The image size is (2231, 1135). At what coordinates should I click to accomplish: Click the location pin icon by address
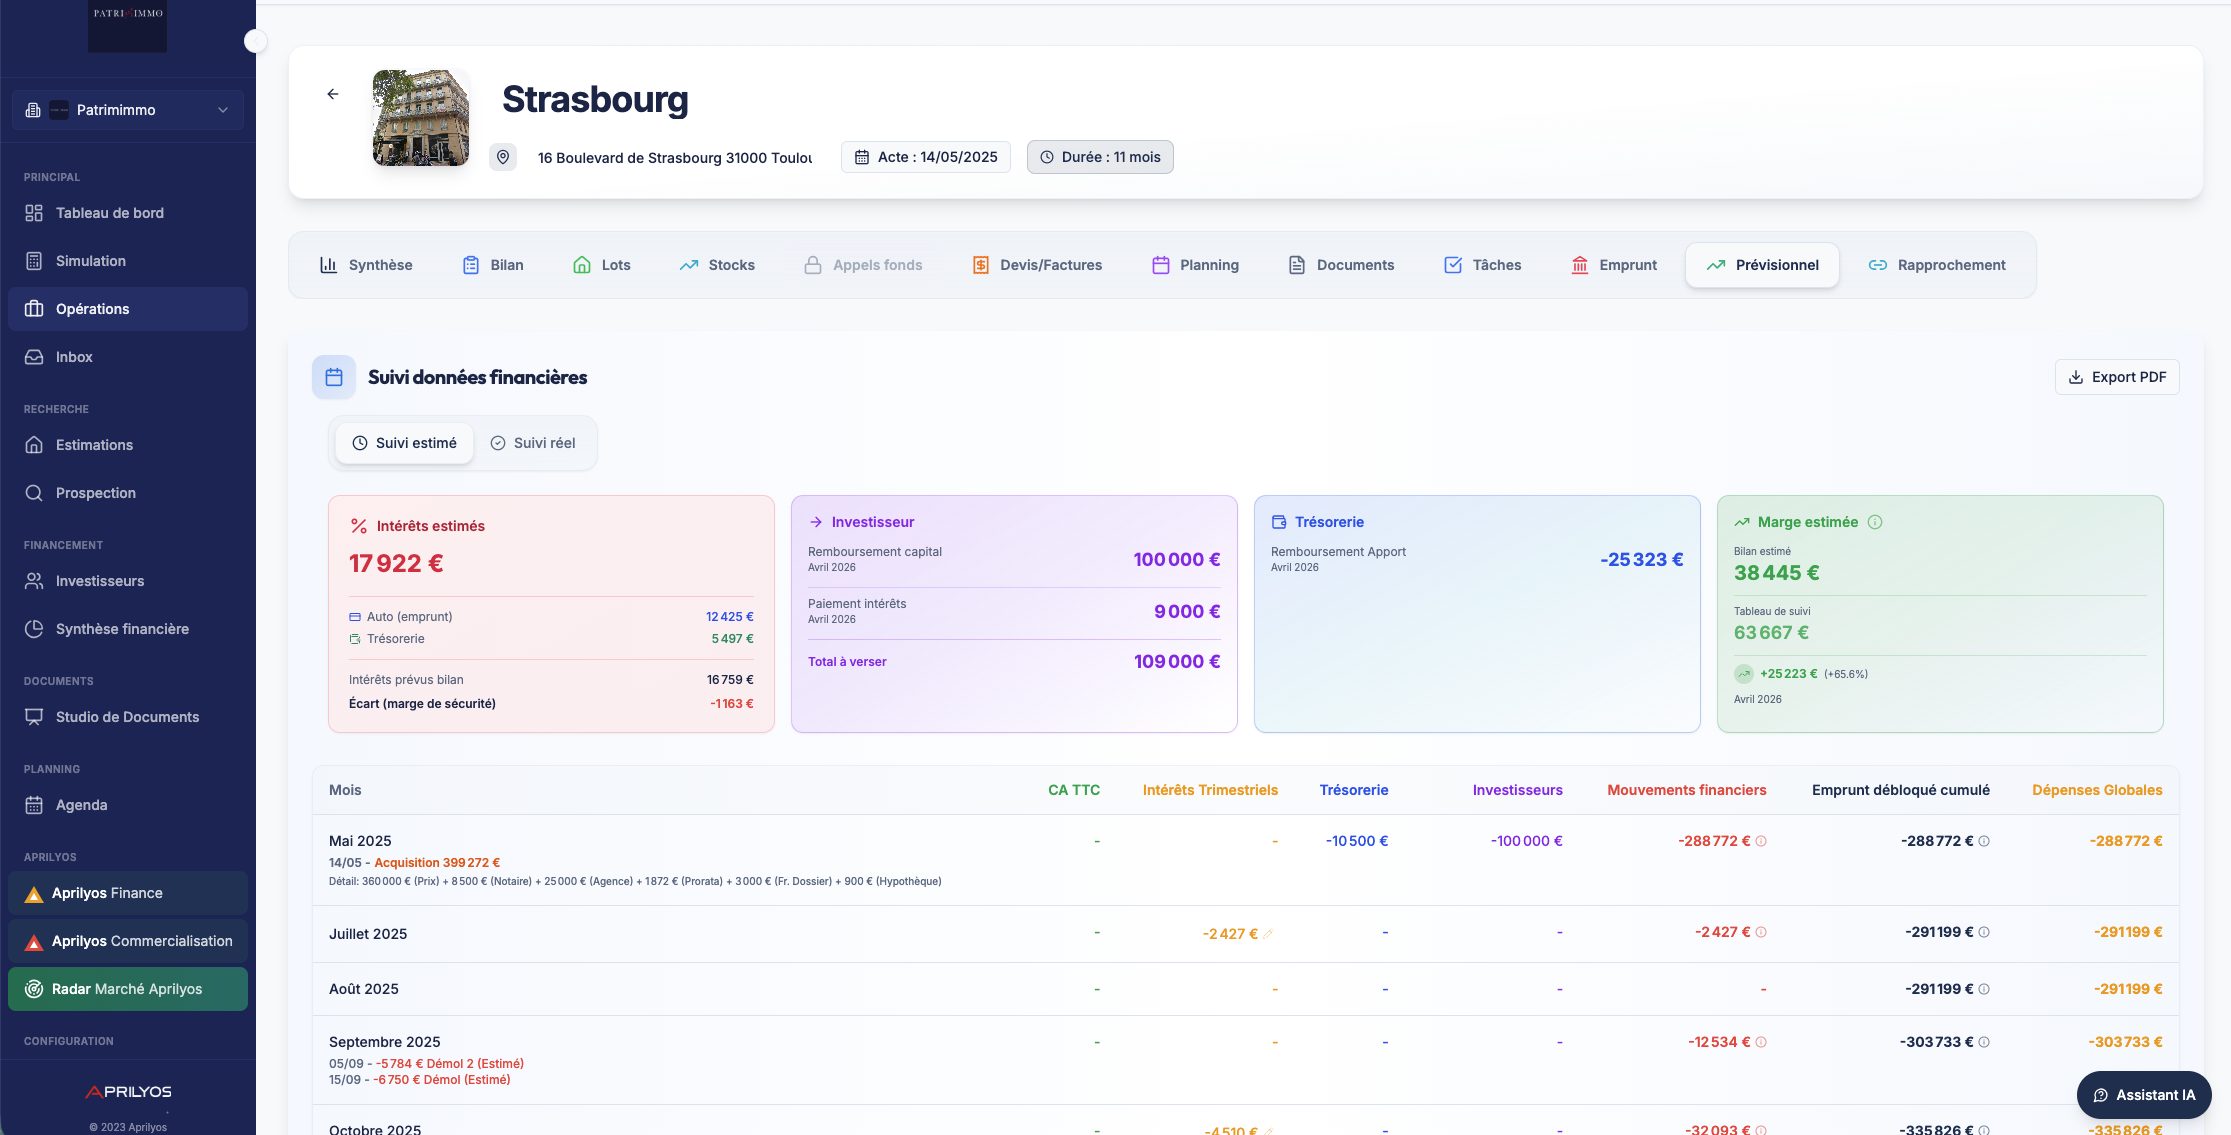(x=503, y=157)
